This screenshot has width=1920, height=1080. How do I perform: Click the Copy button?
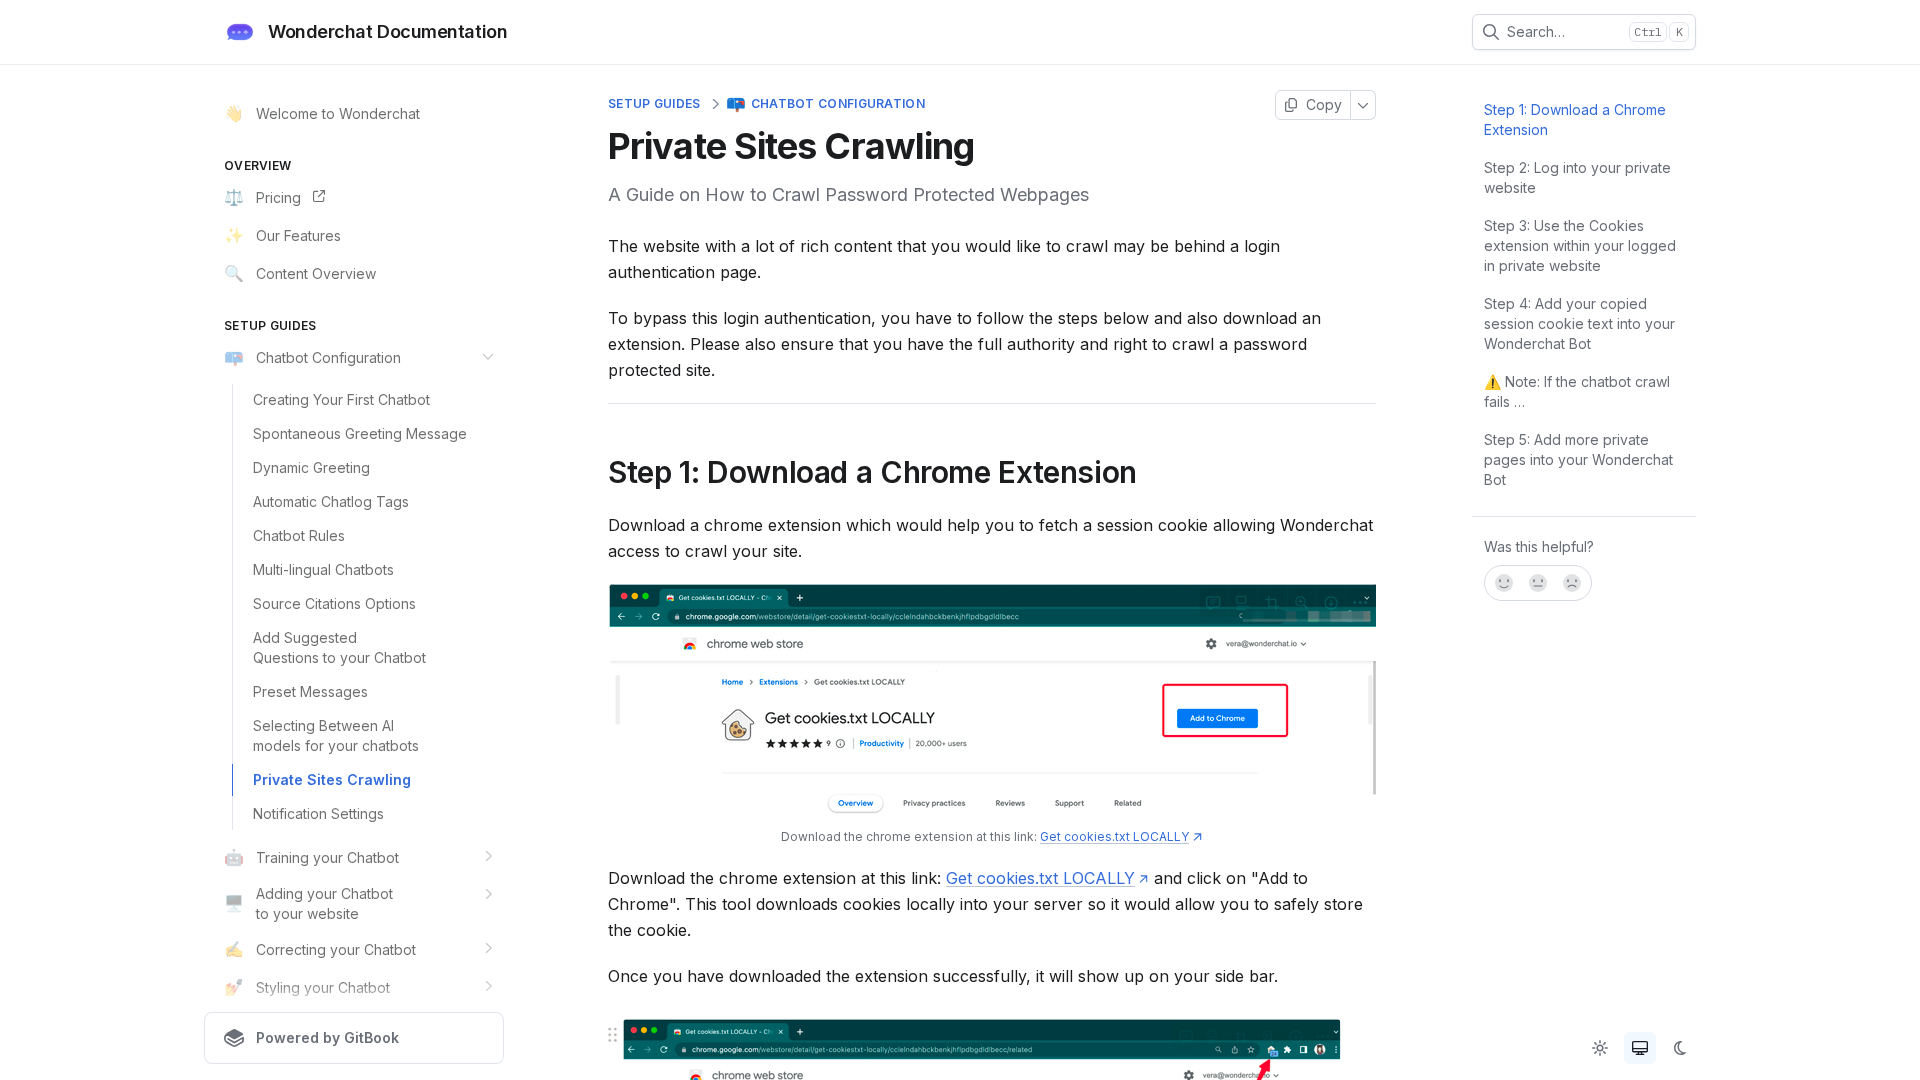point(1313,105)
